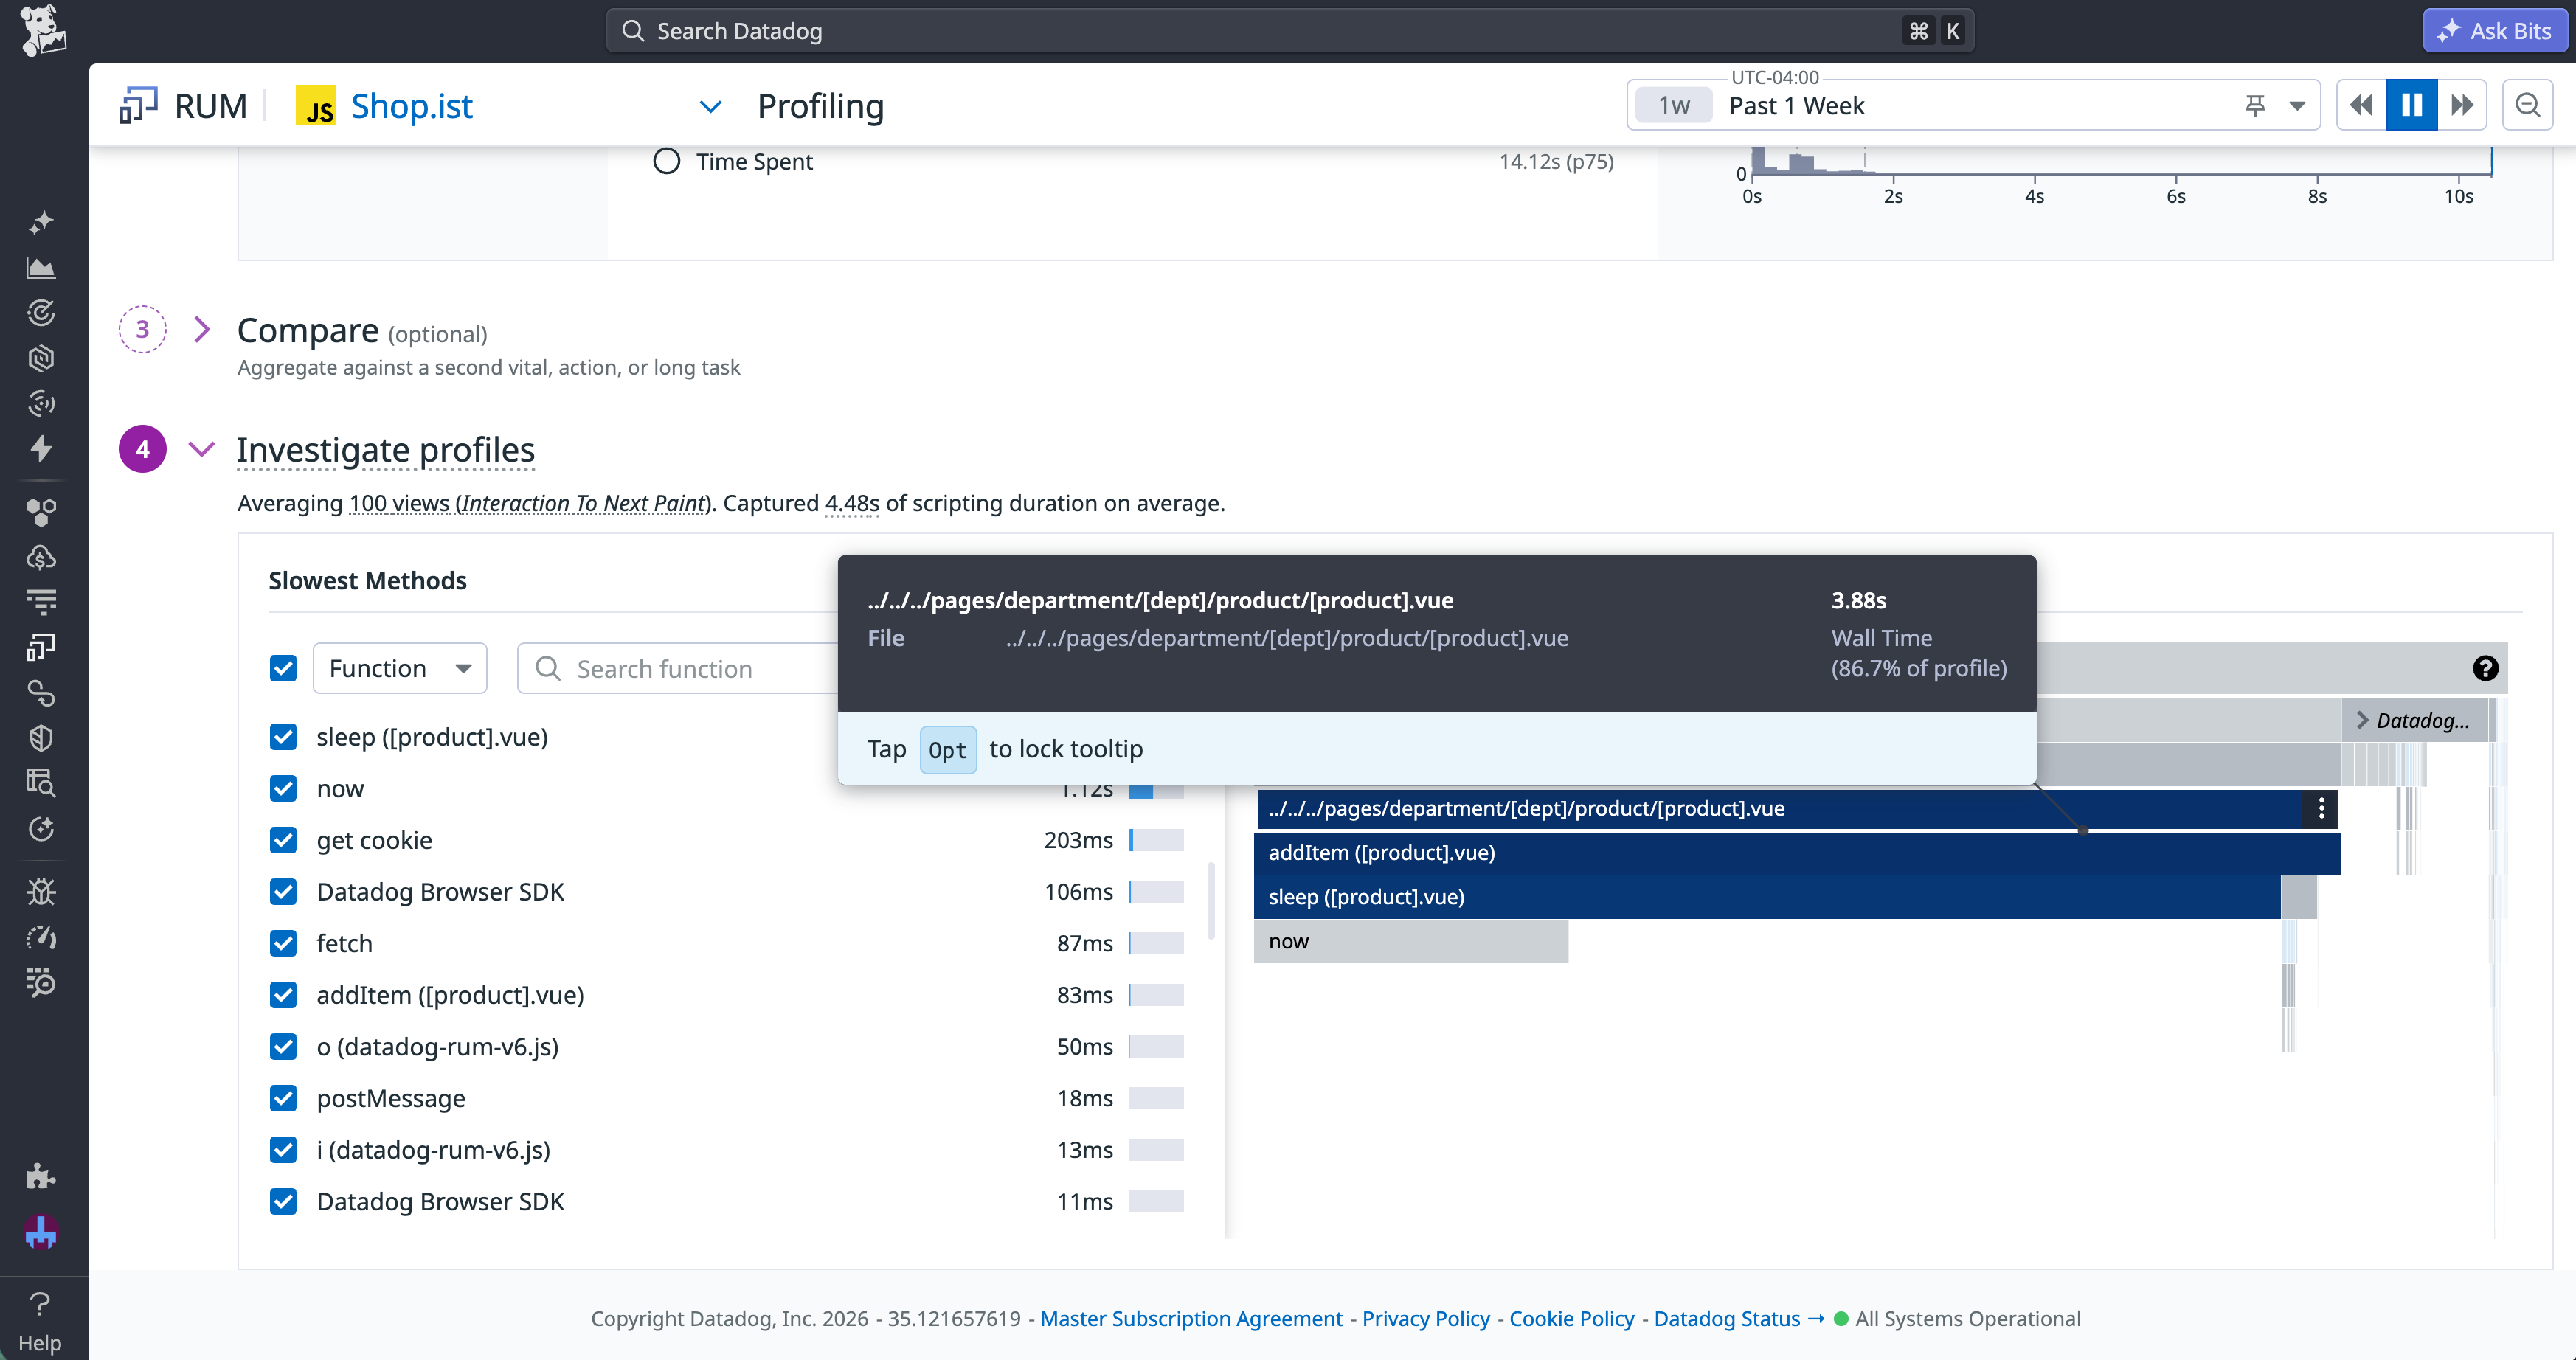Click the zoom-out magnifier beside time controls
2576x1360 pixels.
(x=2527, y=105)
